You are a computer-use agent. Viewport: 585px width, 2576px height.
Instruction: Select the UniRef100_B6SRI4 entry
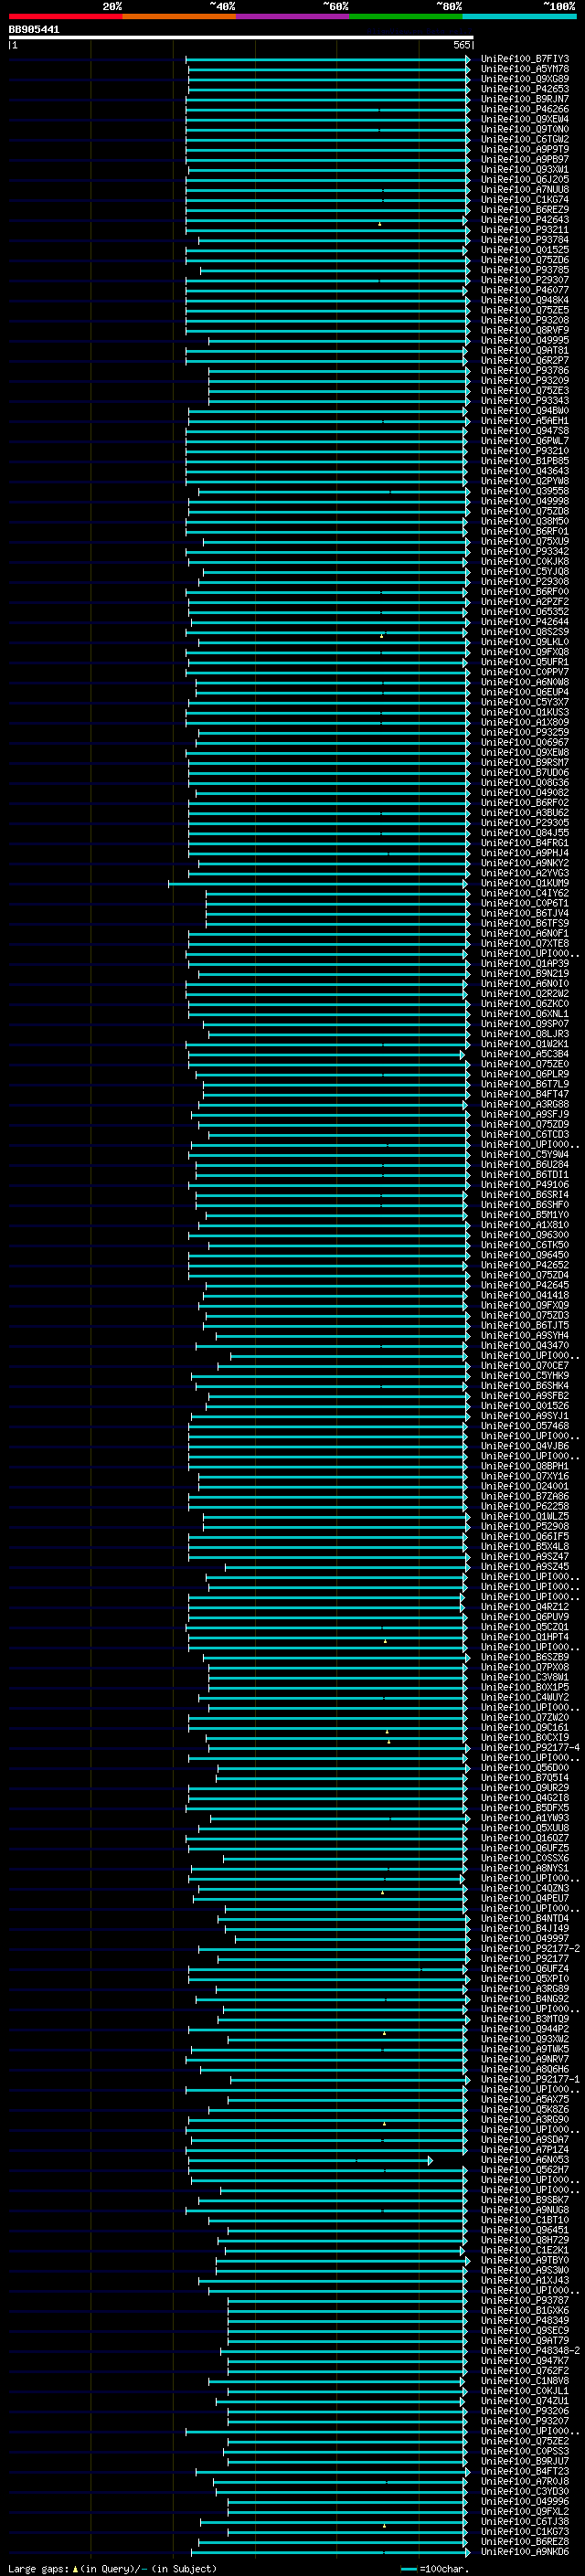(525, 1195)
